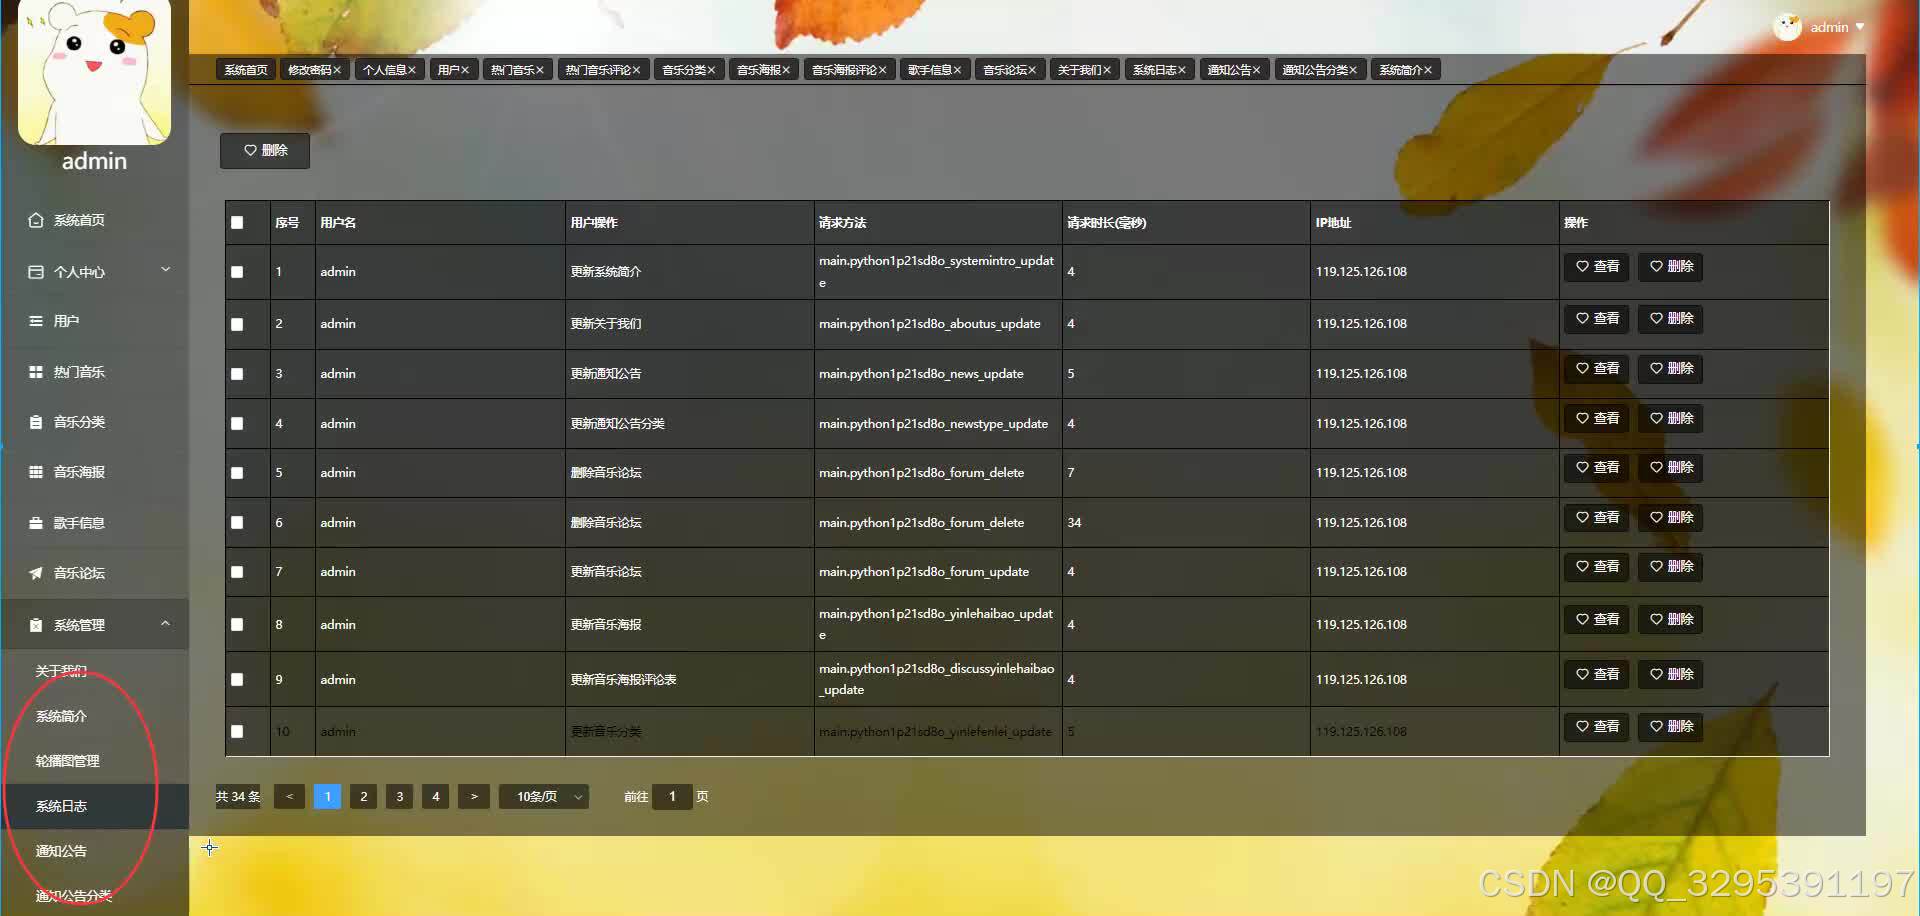Click the hamster profile picture in sidebar

pyautogui.click(x=94, y=70)
